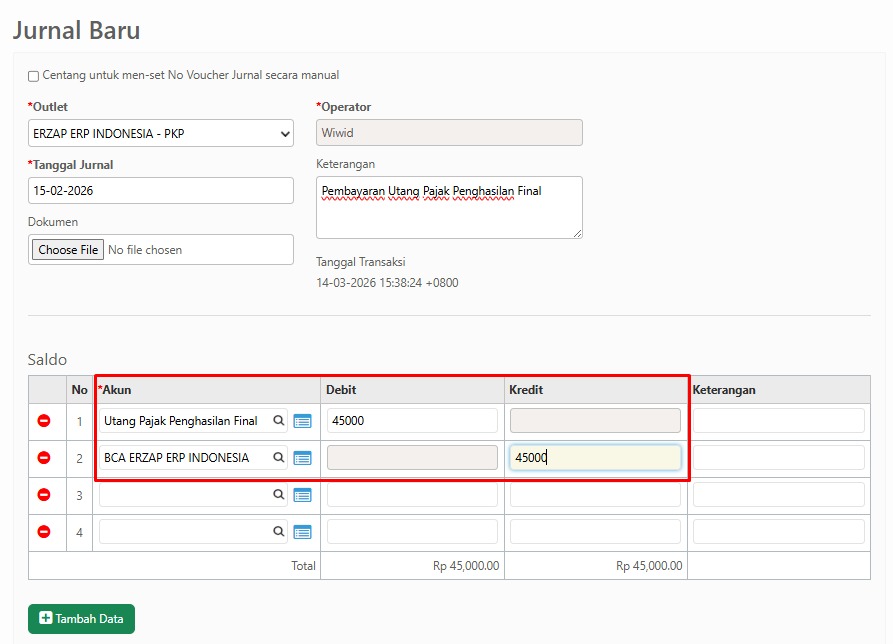The image size is (893, 644).
Task: Expand the Outlet dropdown
Action: [x=160, y=133]
